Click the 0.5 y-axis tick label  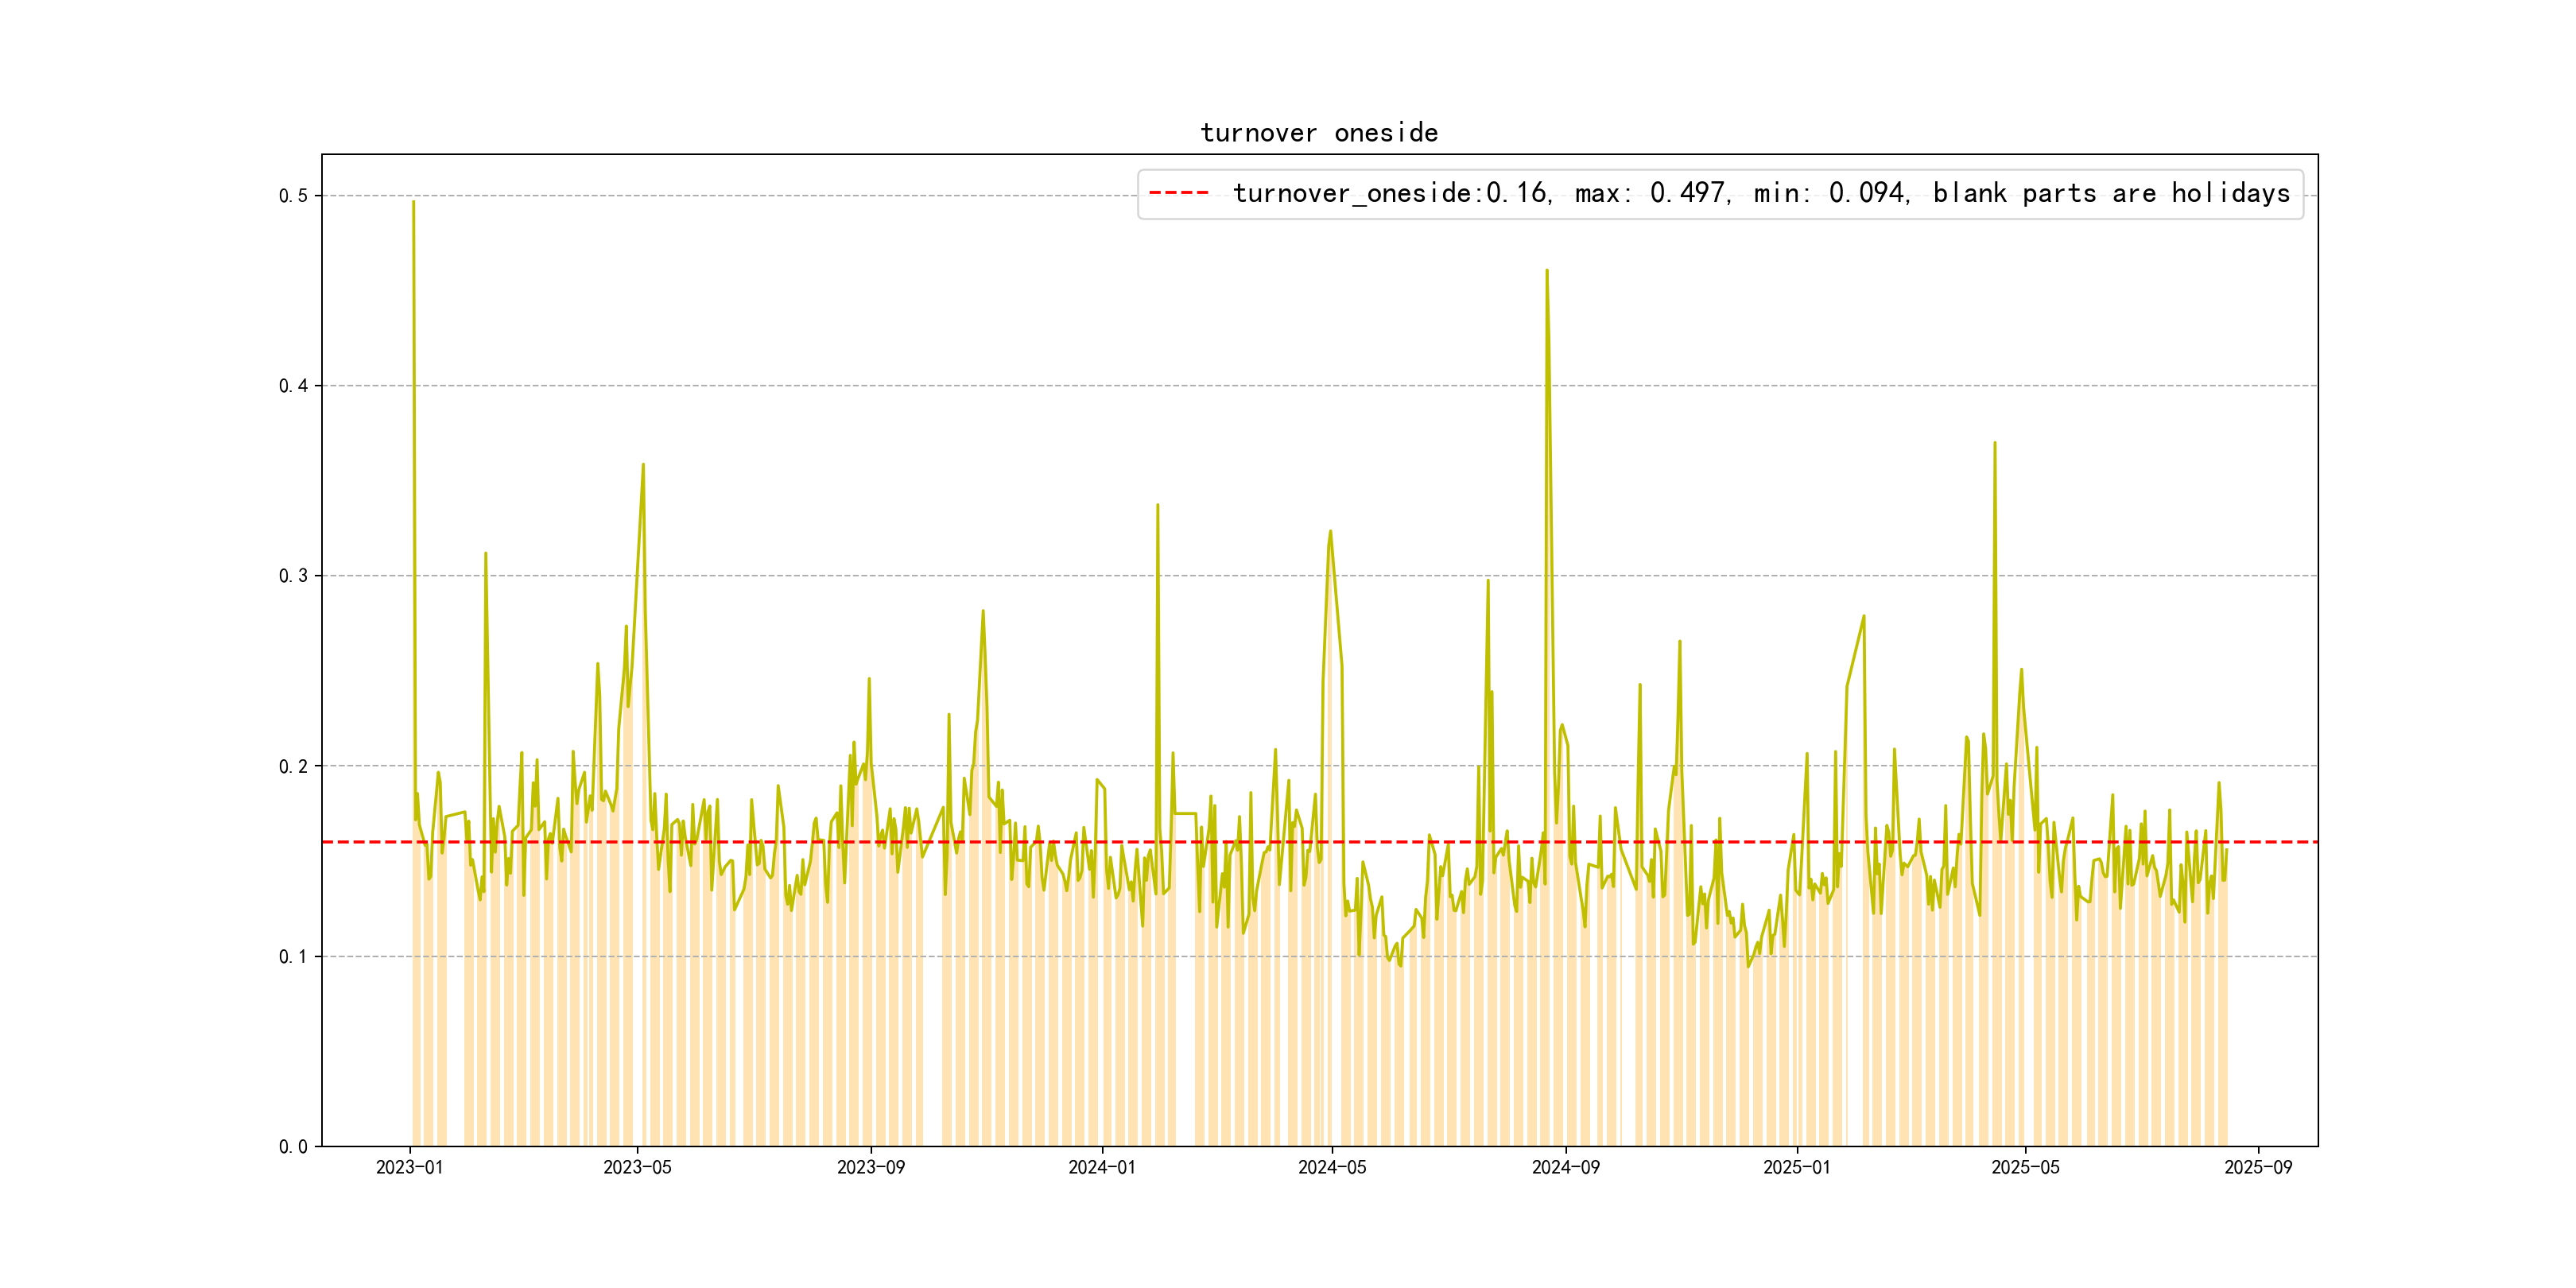pyautogui.click(x=293, y=196)
